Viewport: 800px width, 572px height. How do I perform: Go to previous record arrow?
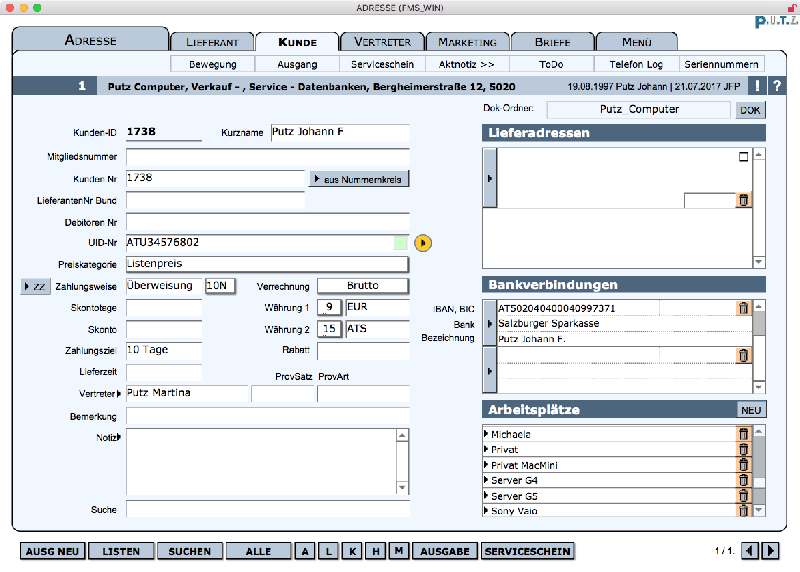pos(749,551)
